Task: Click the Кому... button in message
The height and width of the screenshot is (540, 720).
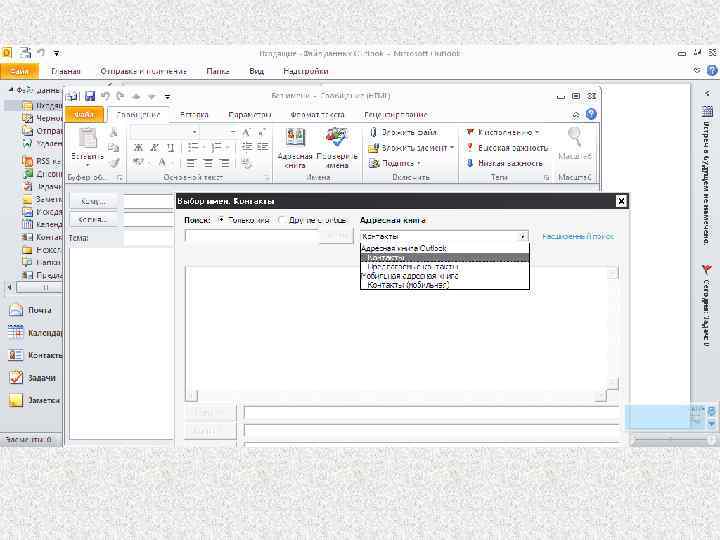Action: pos(93,202)
